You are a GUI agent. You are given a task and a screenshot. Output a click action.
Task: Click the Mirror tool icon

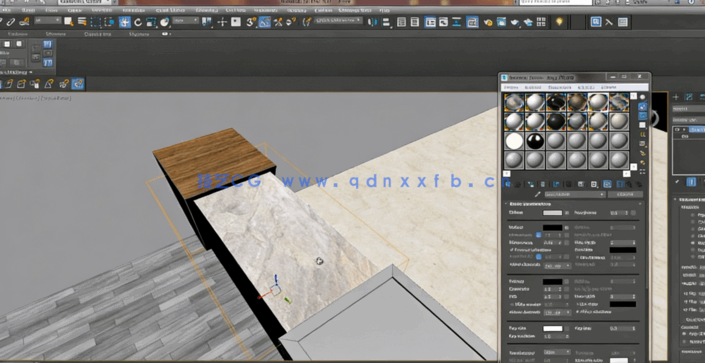tap(372, 22)
